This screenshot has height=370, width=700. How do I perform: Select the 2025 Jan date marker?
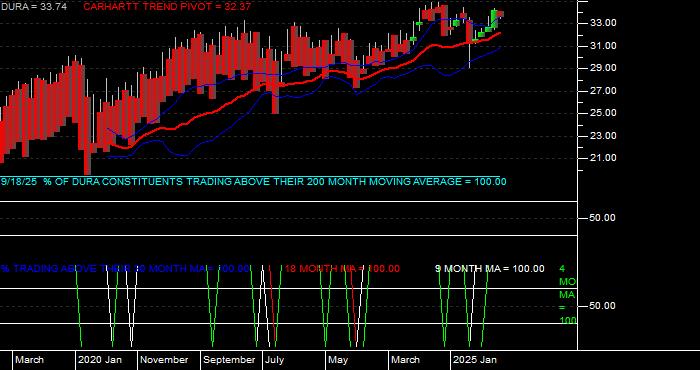click(474, 360)
